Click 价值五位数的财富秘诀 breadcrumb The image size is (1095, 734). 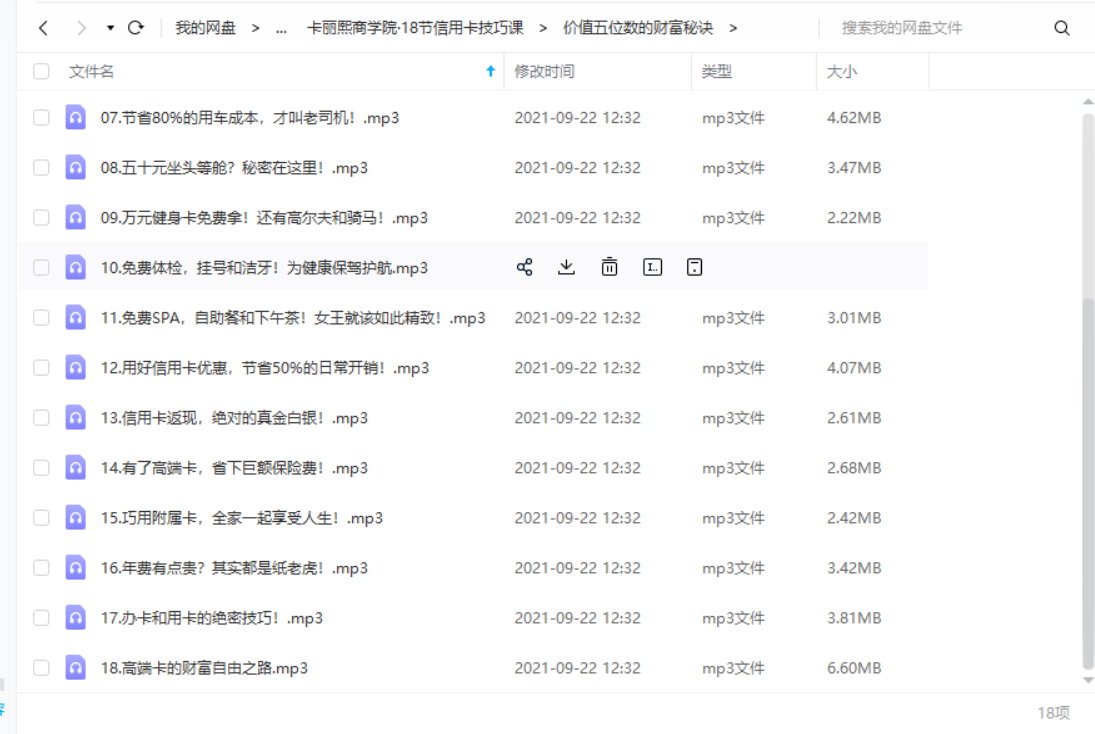pyautogui.click(x=638, y=28)
